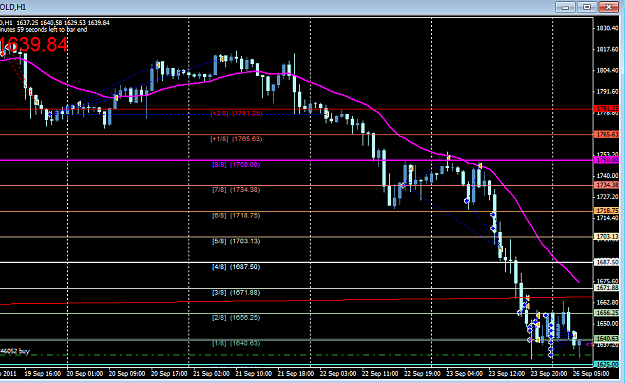Select the [+1/8] (1765.63) level label

pos(236,139)
